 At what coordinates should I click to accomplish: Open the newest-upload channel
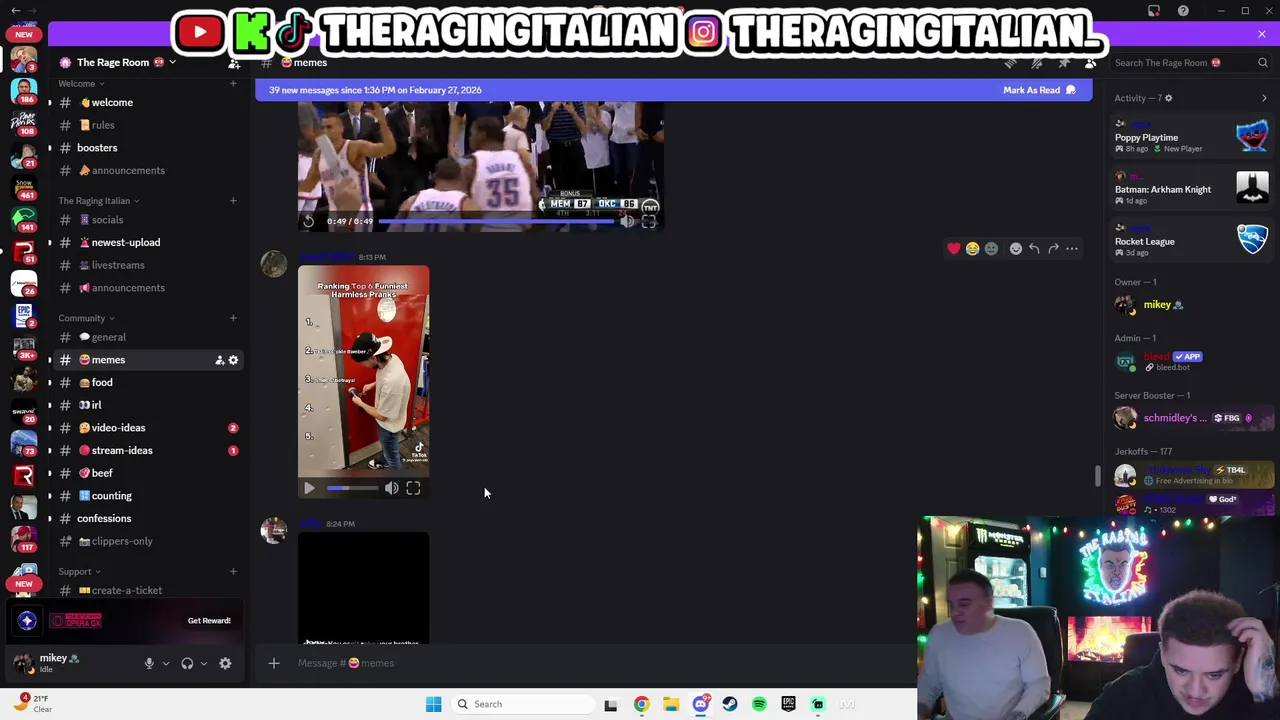(x=148, y=242)
